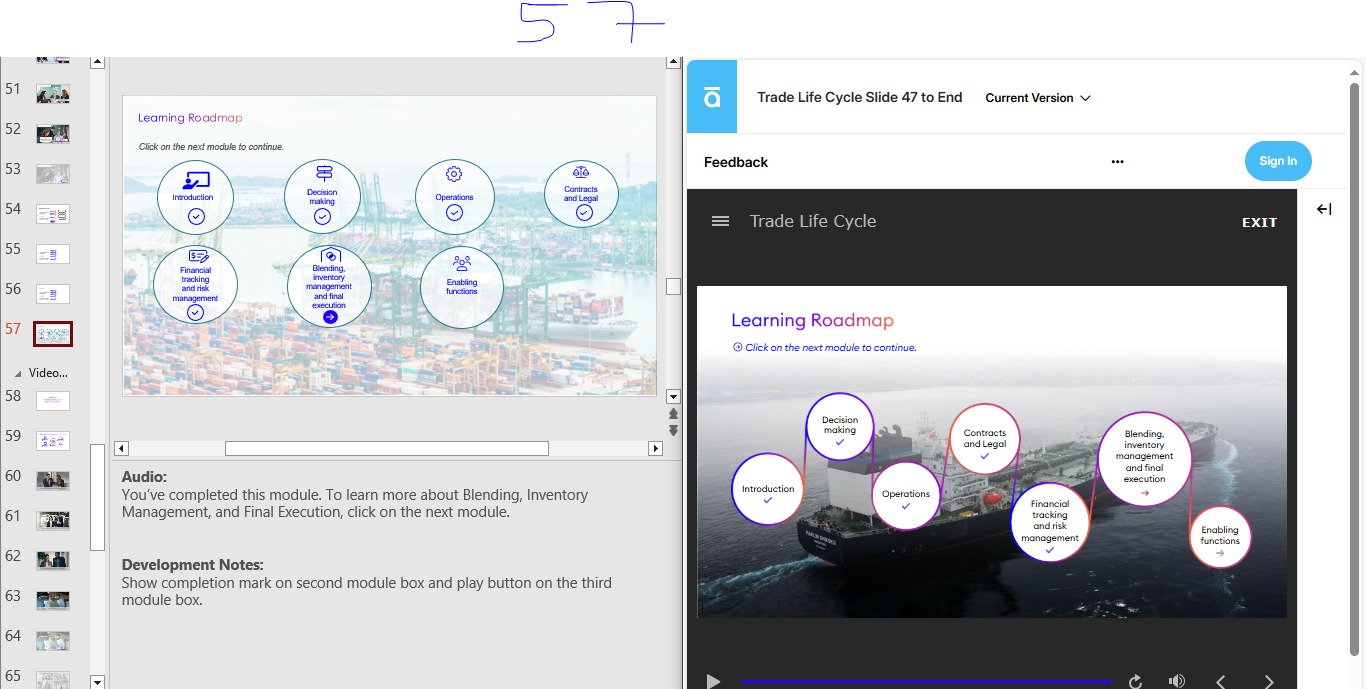The image size is (1366, 689).
Task: Open the Current Version dropdown
Action: (x=1037, y=98)
